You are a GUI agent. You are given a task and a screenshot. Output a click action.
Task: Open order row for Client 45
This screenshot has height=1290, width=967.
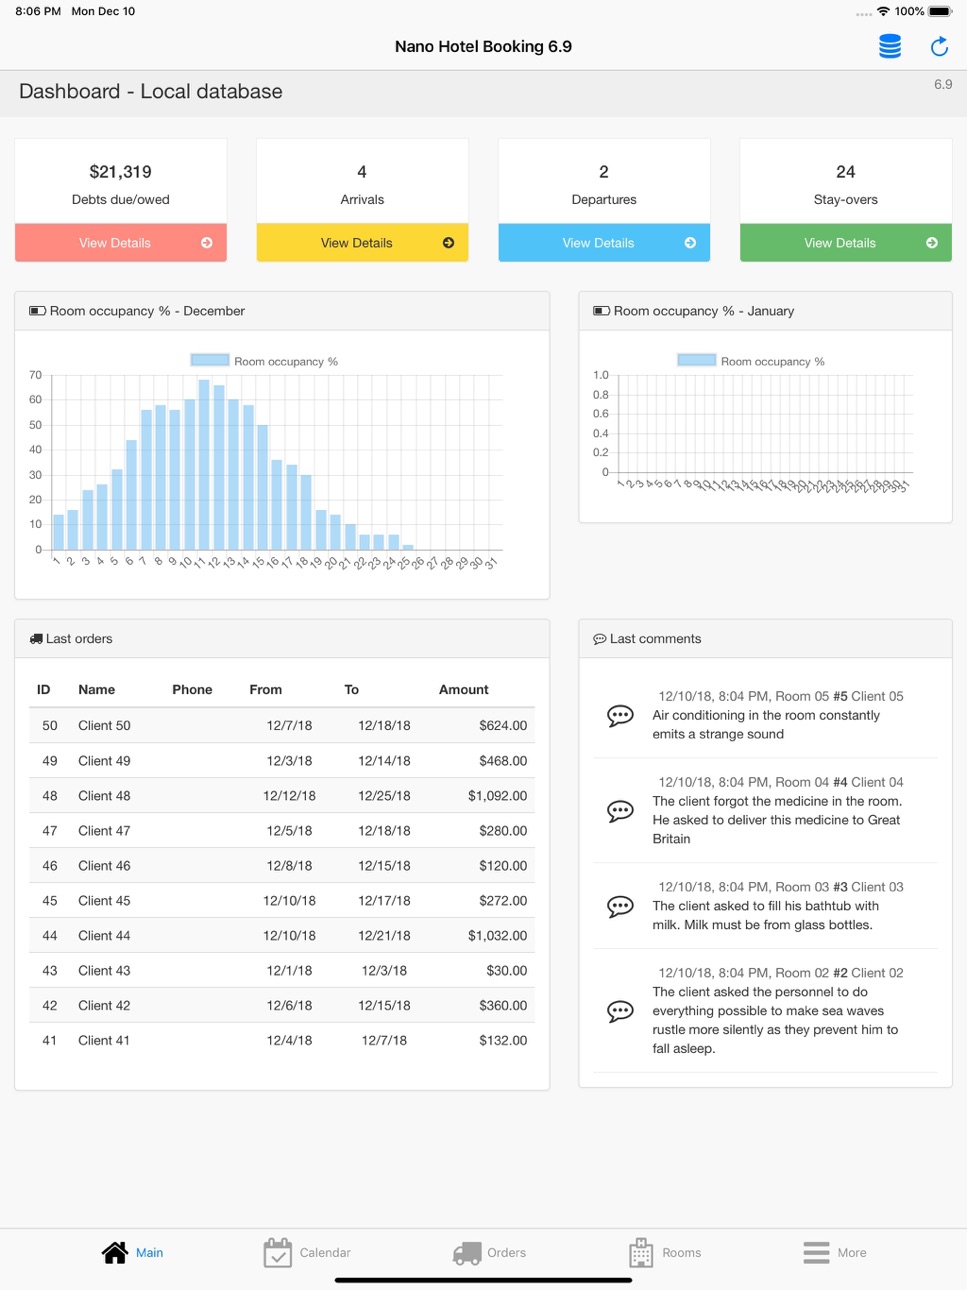pos(282,901)
